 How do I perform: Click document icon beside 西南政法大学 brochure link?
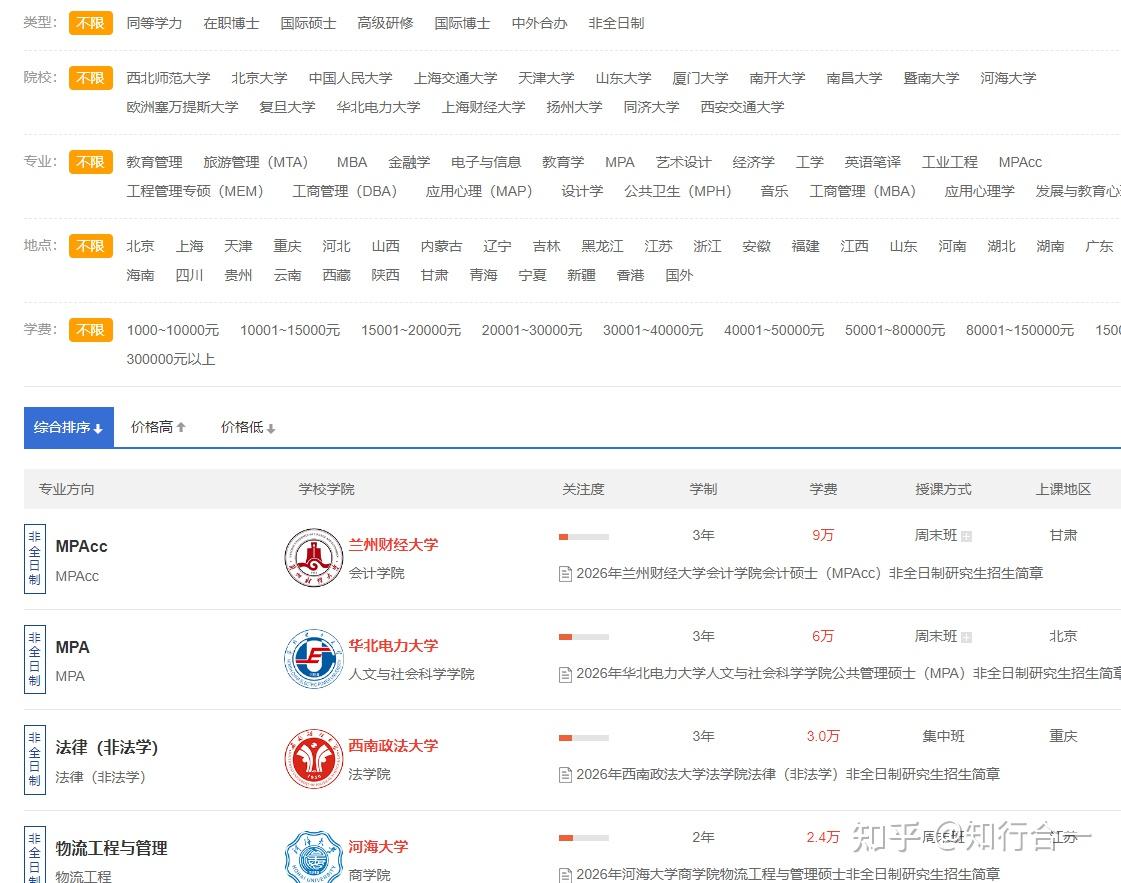[565, 774]
